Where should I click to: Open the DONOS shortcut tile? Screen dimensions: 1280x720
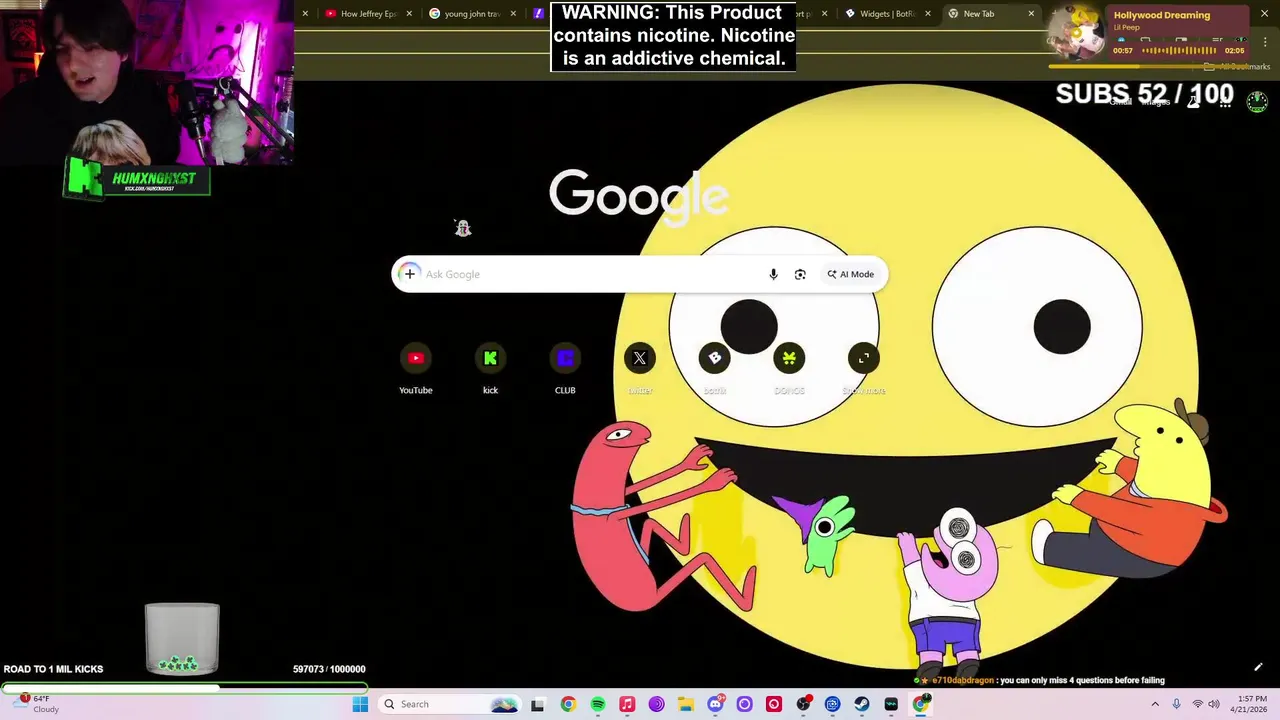point(789,370)
